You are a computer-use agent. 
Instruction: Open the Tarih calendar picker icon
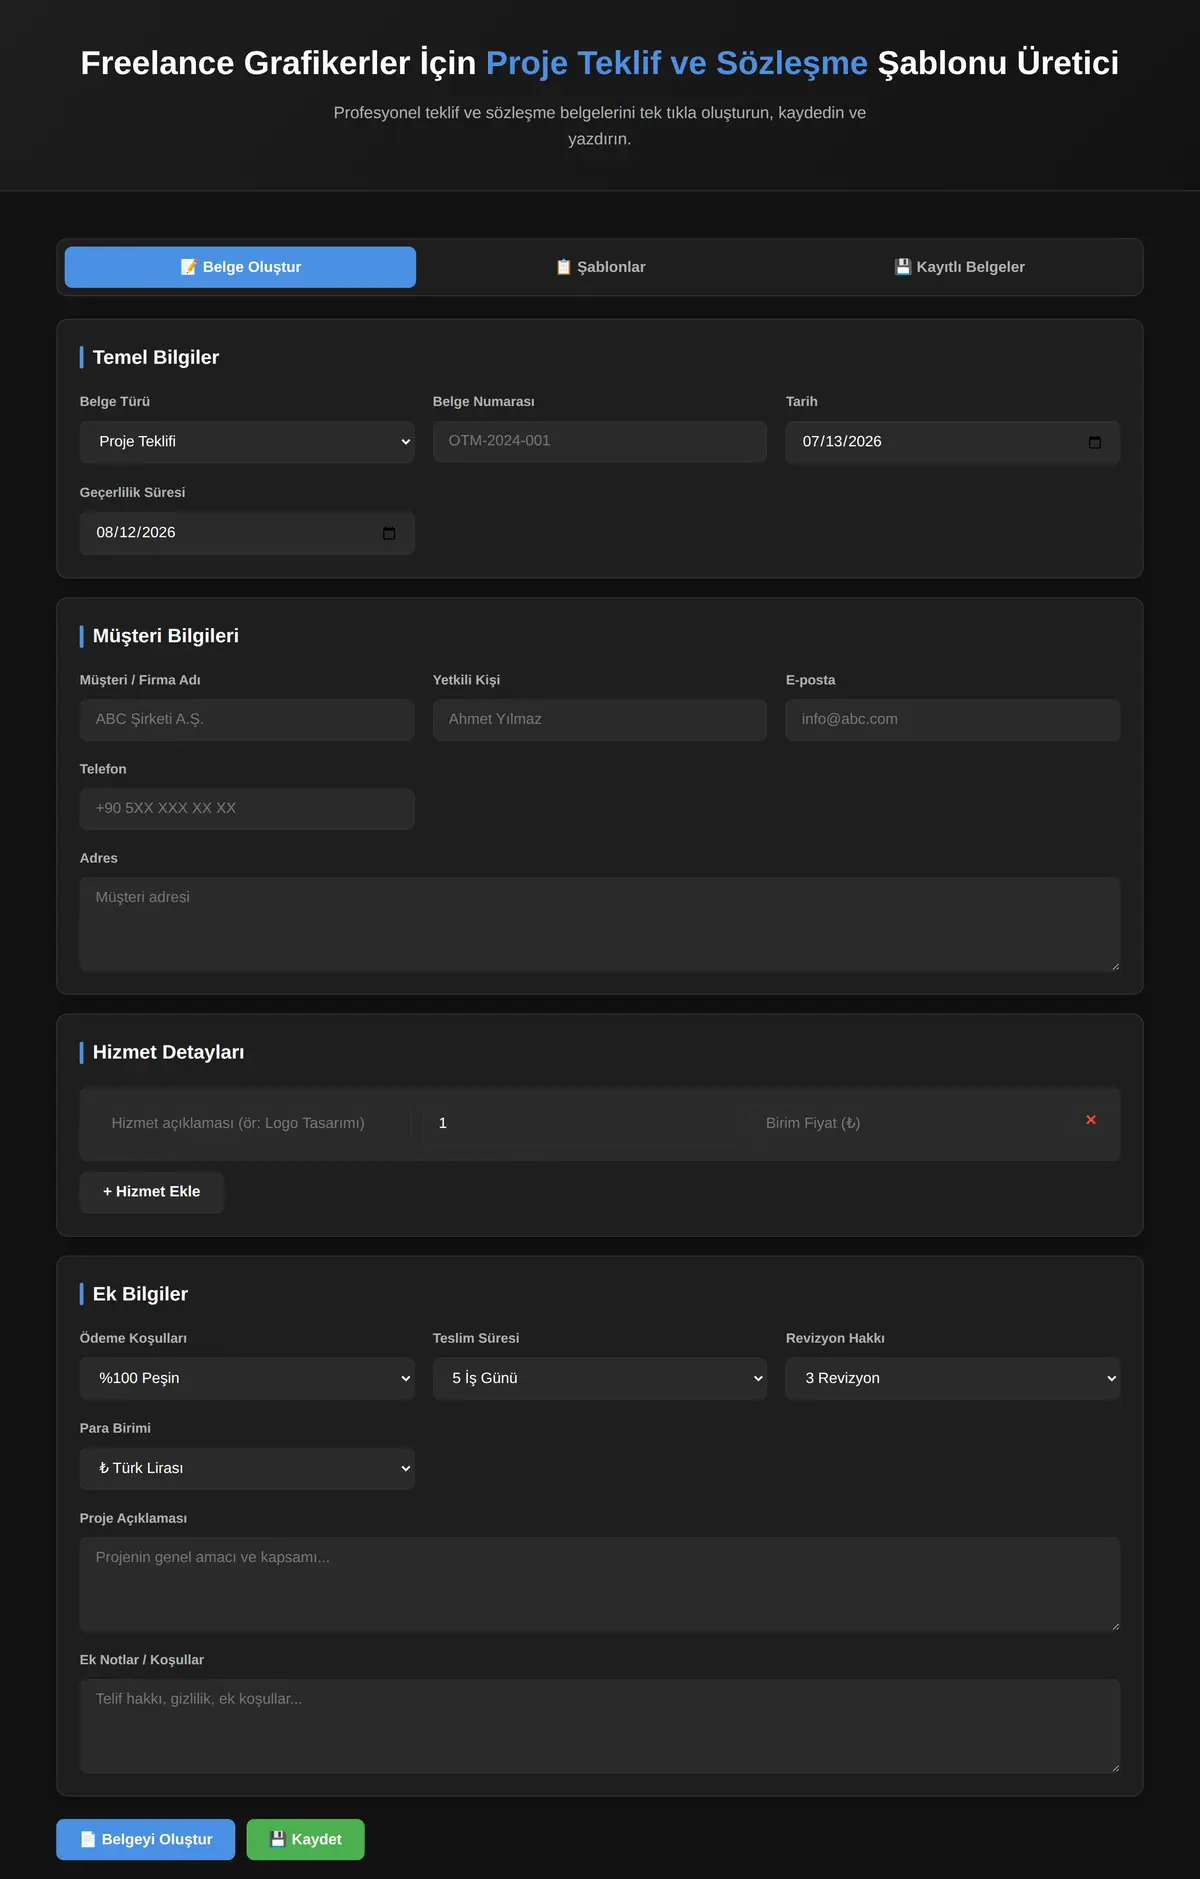[x=1095, y=442]
